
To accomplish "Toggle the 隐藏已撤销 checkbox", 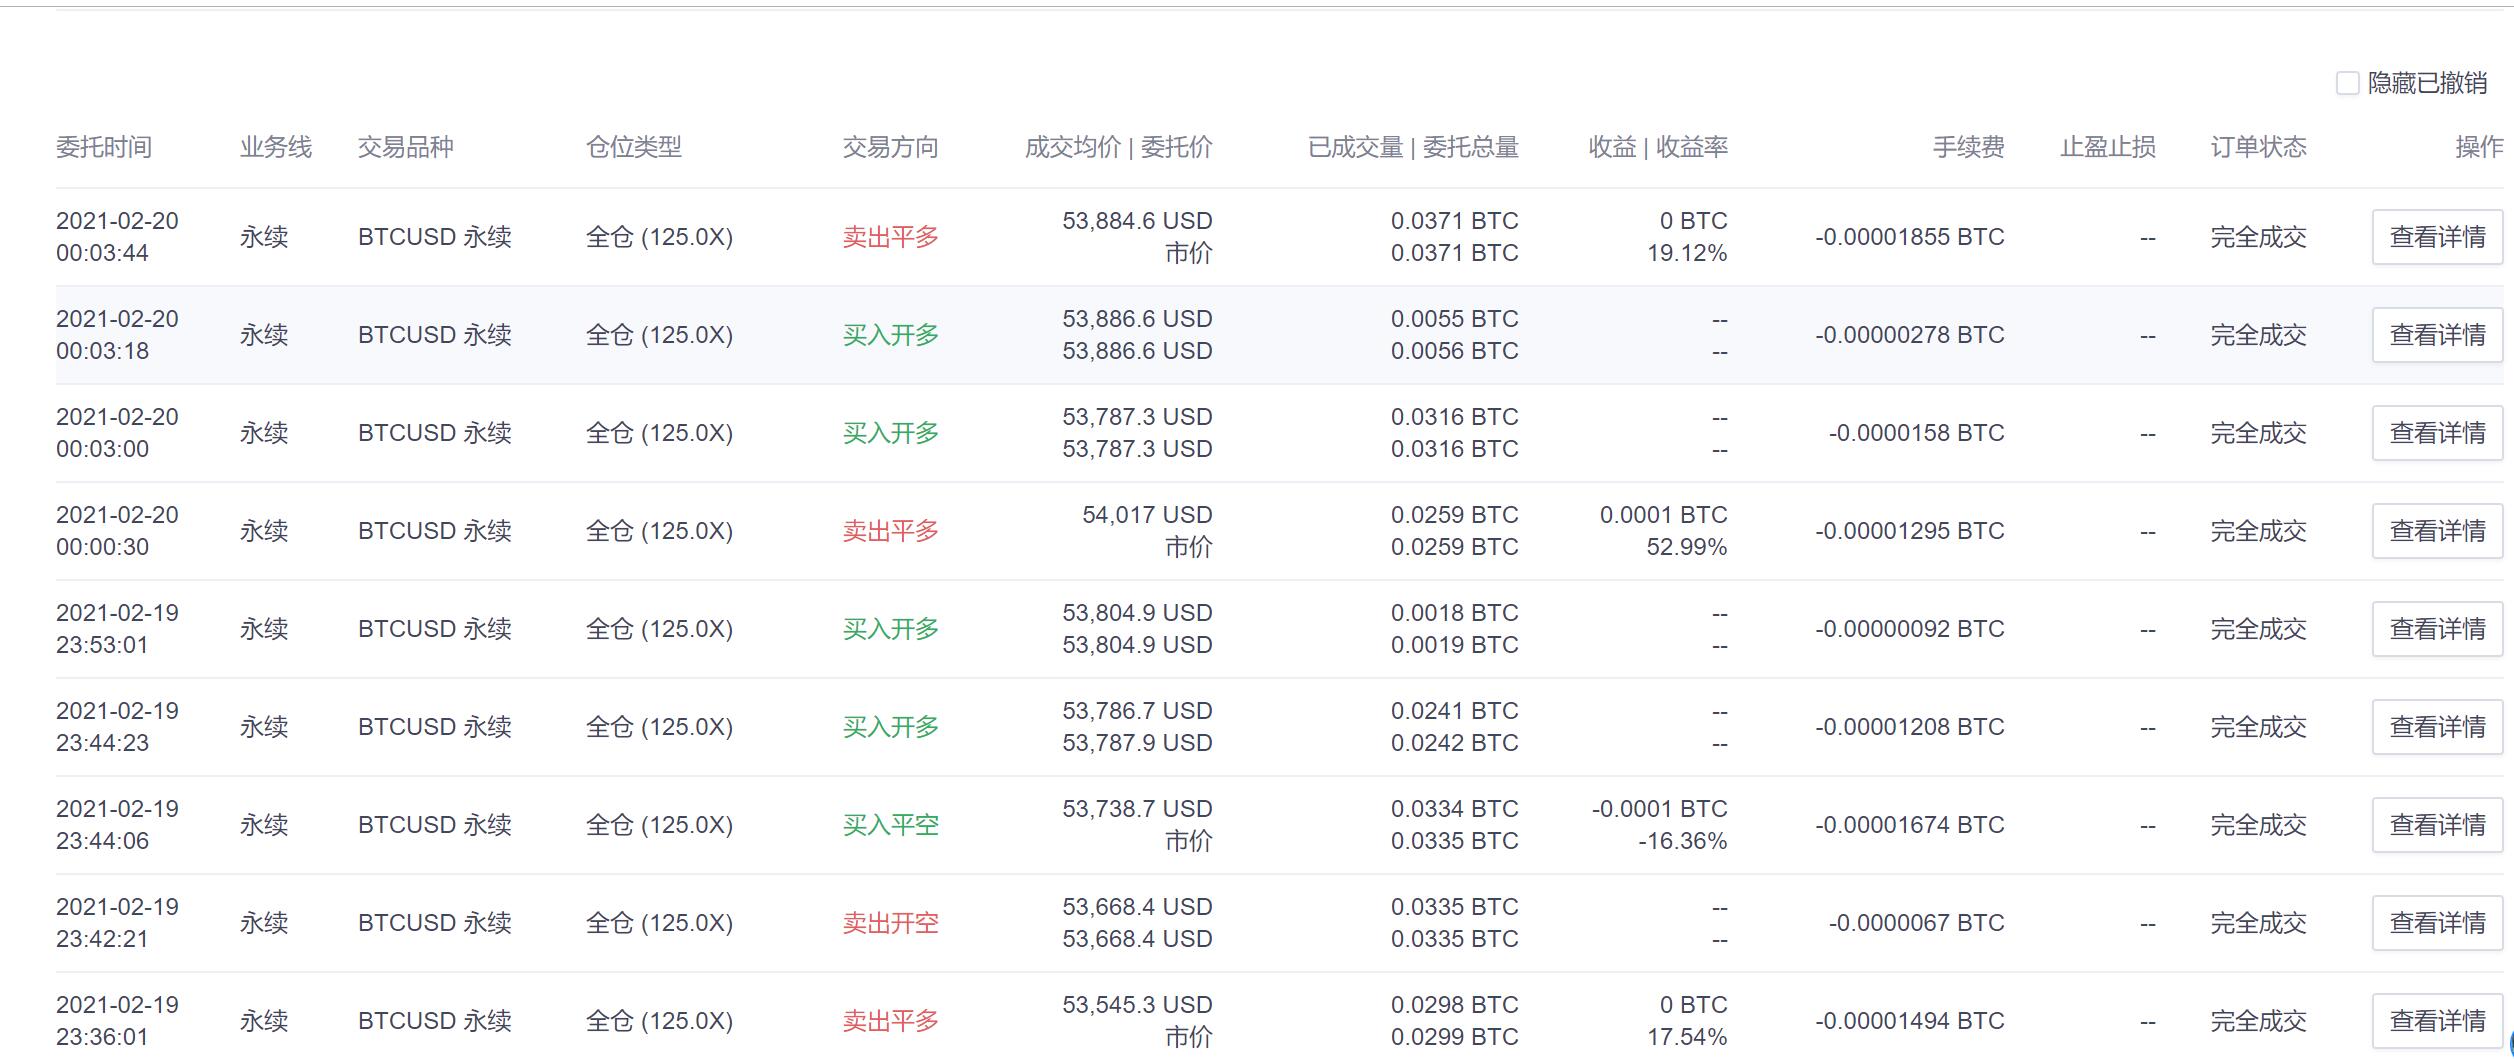I will (x=2347, y=83).
